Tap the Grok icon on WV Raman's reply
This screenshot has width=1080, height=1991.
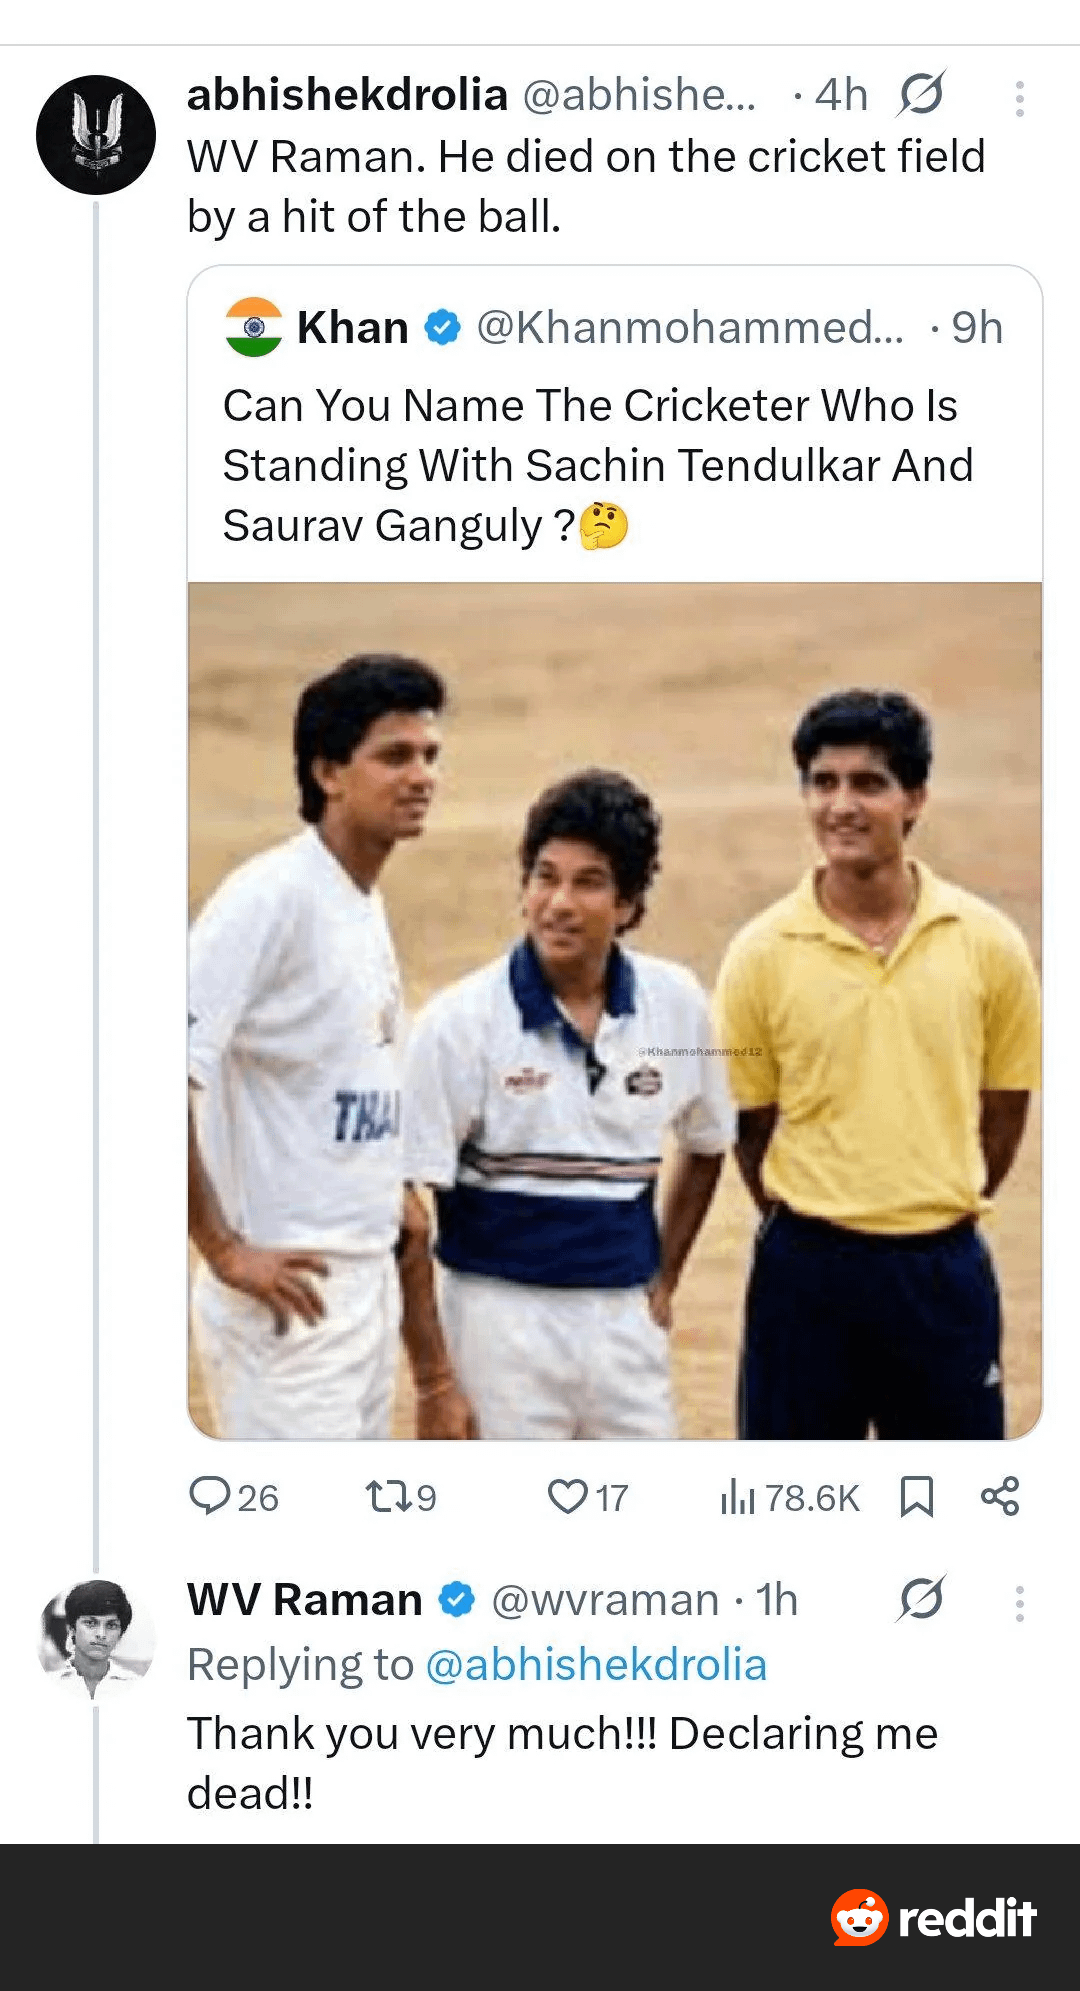(x=921, y=1598)
